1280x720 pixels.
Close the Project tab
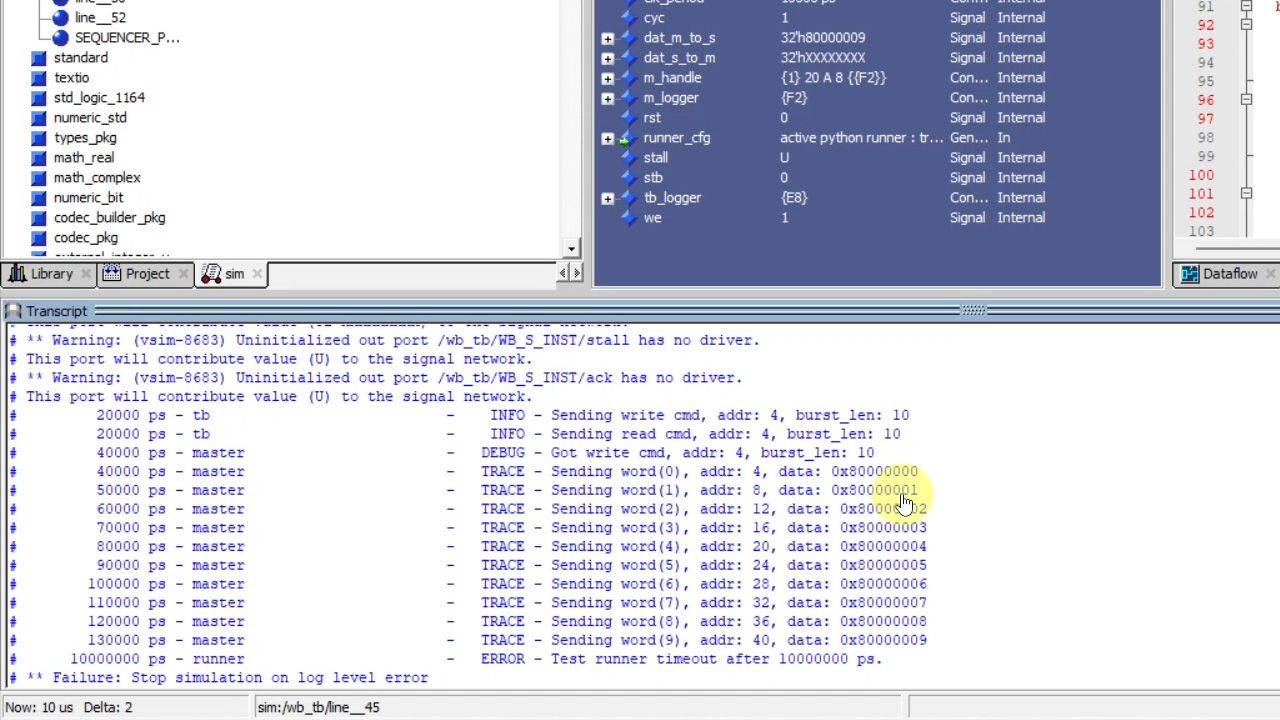coord(184,274)
